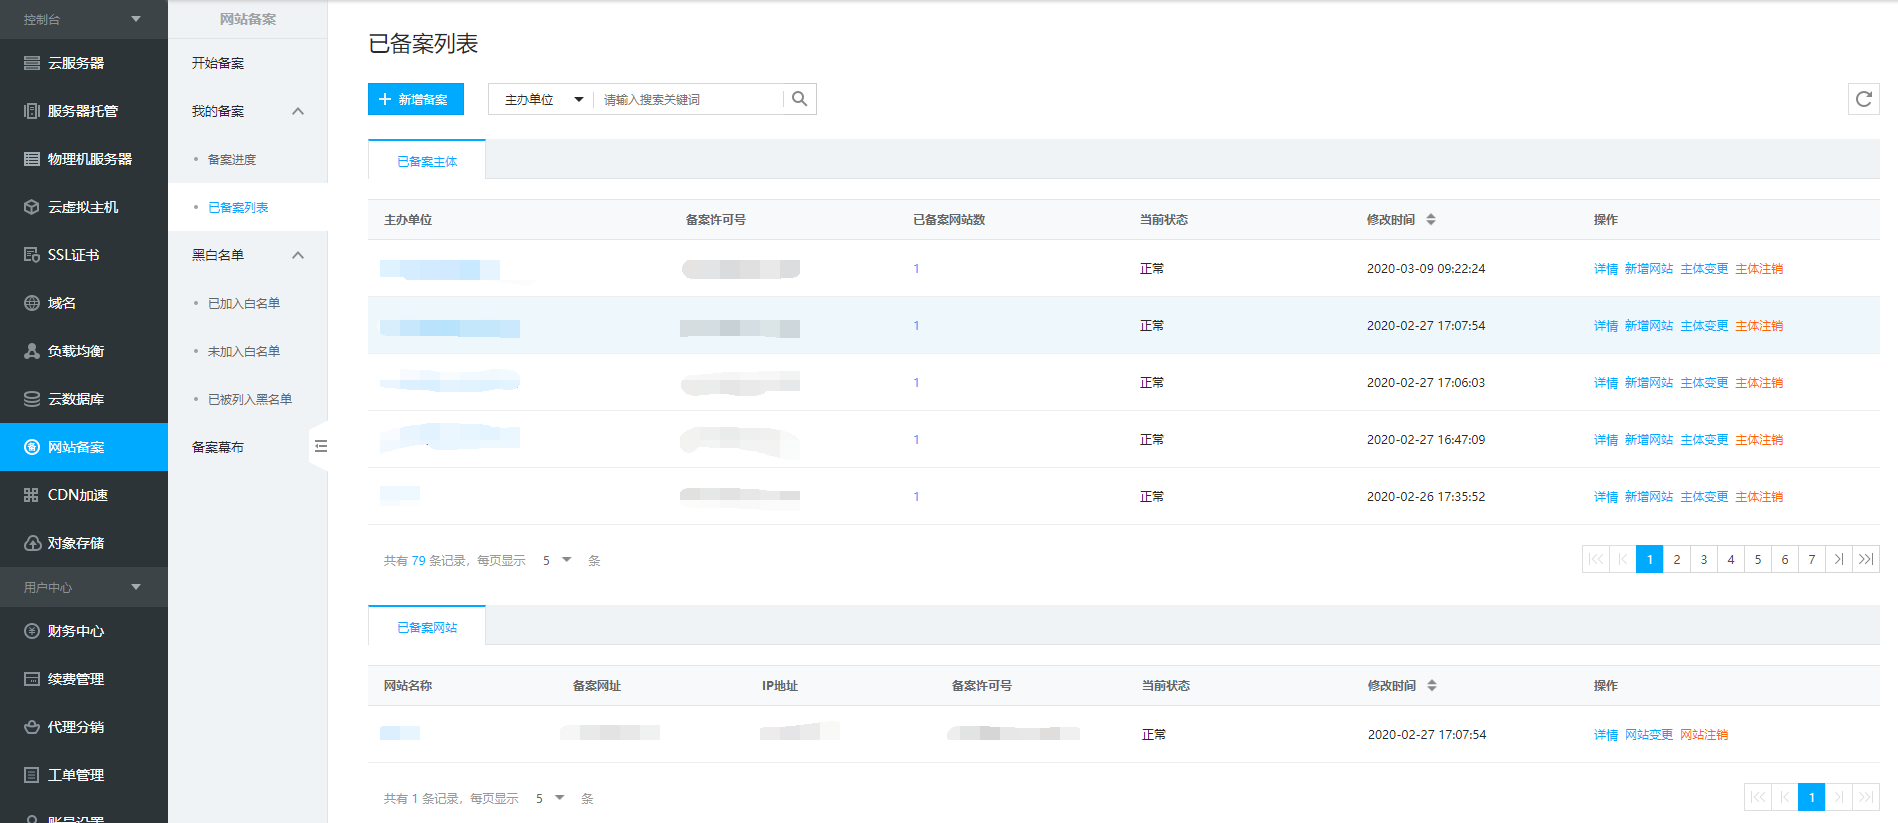Viewport: 1898px width, 823px height.
Task: Click the 新增备案 button
Action: click(415, 99)
